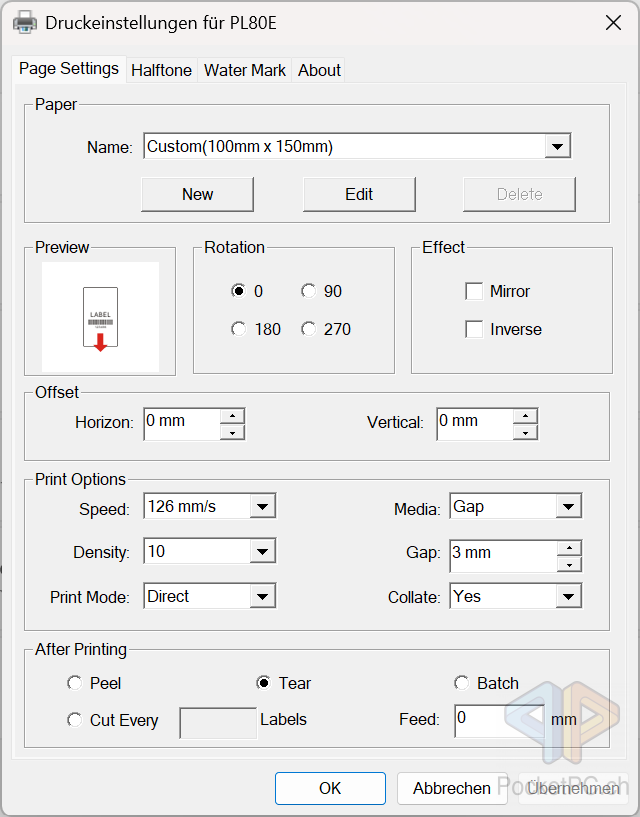Screen dimensions: 640x817
Task: Decrease vertical offset with down arrow
Action: 525,432
